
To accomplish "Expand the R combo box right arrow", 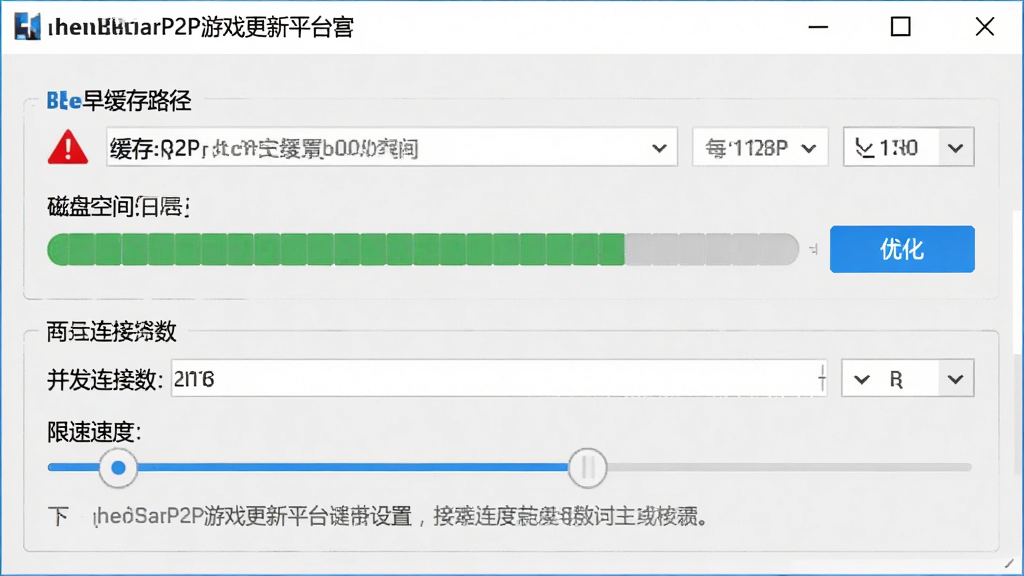I will coord(956,378).
